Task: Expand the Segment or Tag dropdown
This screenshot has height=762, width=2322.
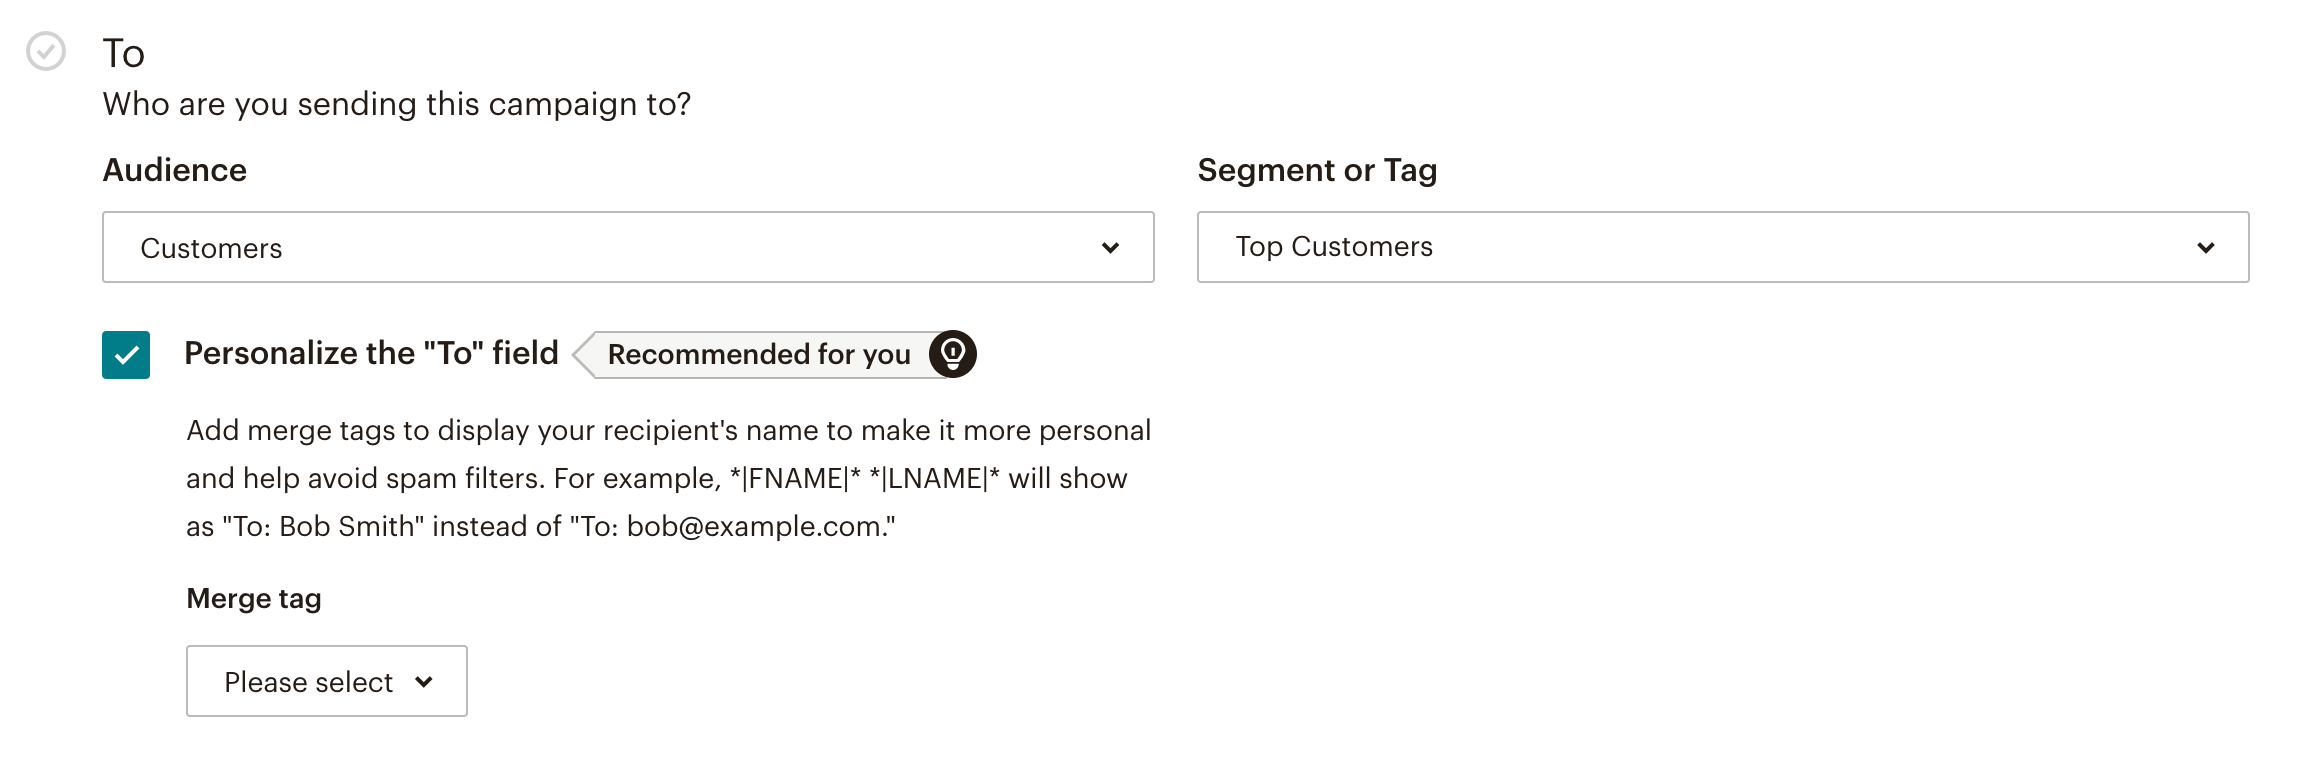Action: pyautogui.click(x=1723, y=247)
